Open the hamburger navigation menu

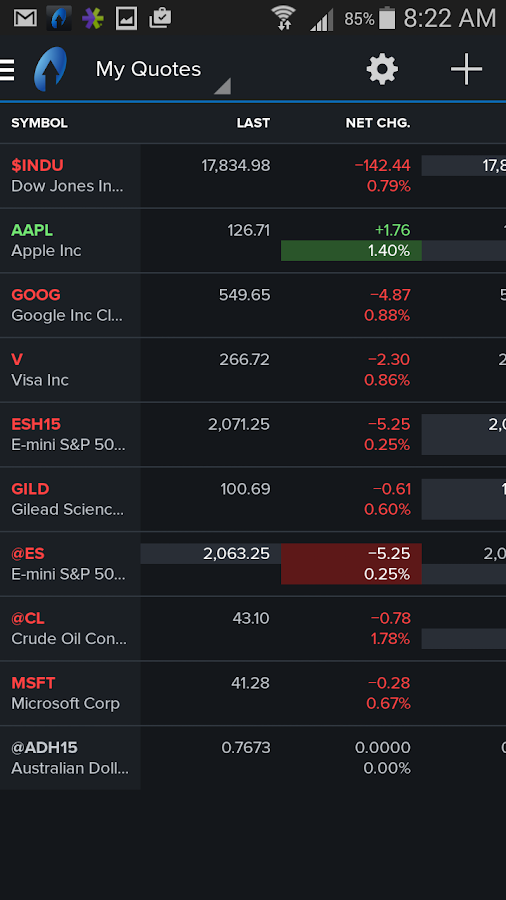click(x=7, y=69)
